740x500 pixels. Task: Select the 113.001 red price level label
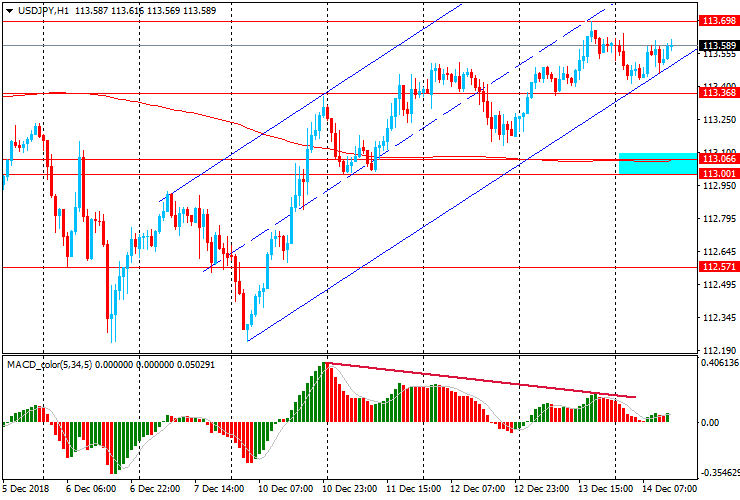pyautogui.click(x=719, y=174)
